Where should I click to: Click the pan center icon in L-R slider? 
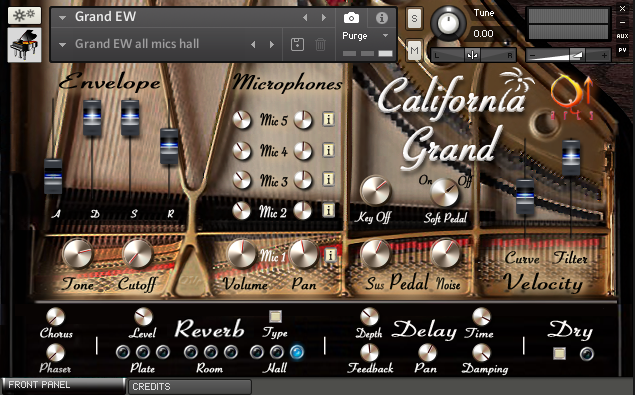472,55
